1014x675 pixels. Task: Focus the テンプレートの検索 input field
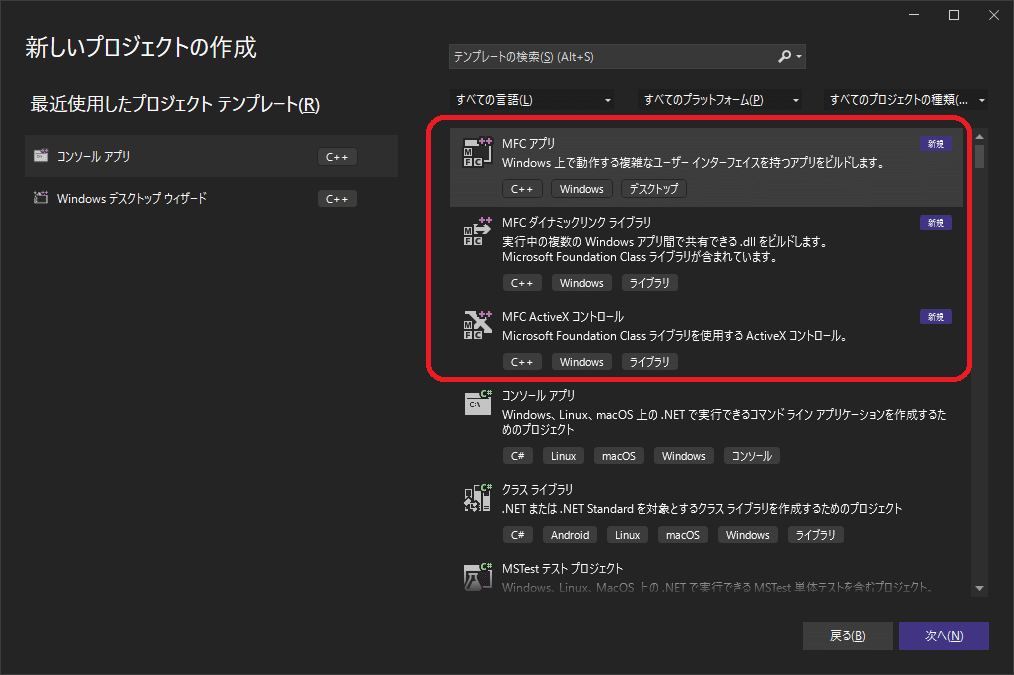(611, 56)
